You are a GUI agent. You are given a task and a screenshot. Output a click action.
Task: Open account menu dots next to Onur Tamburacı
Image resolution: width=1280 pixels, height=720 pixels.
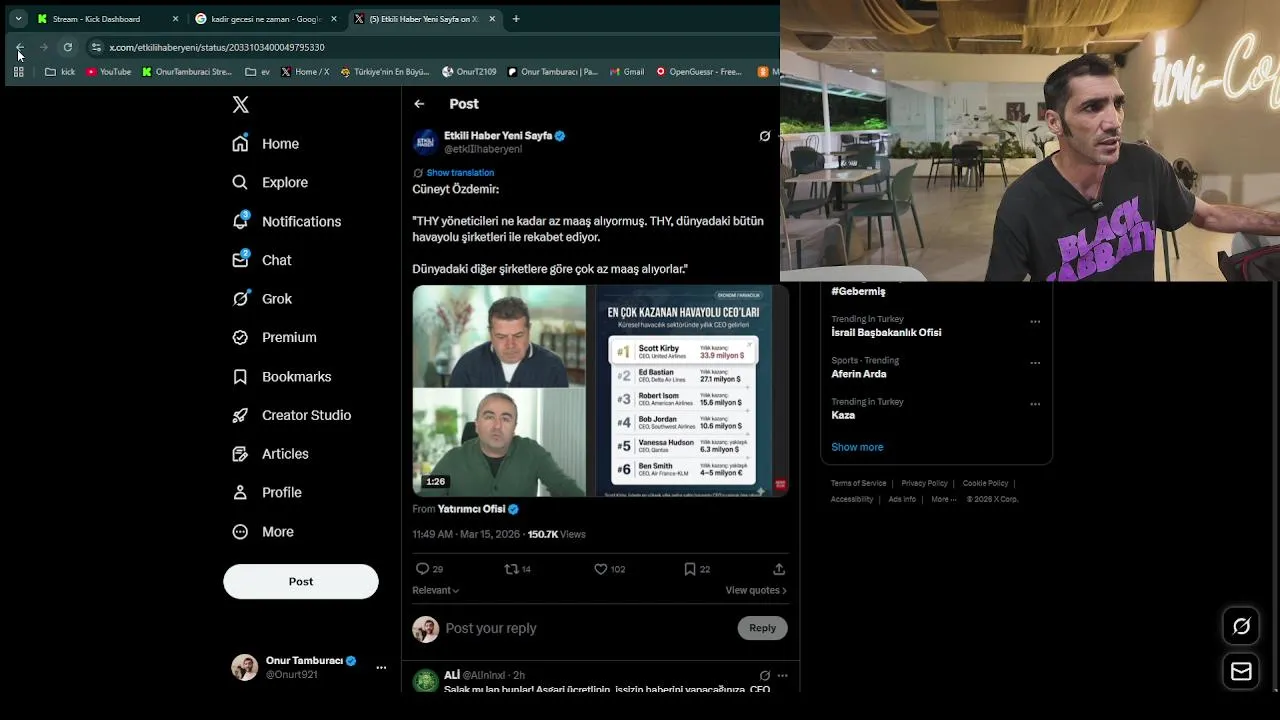click(x=381, y=667)
